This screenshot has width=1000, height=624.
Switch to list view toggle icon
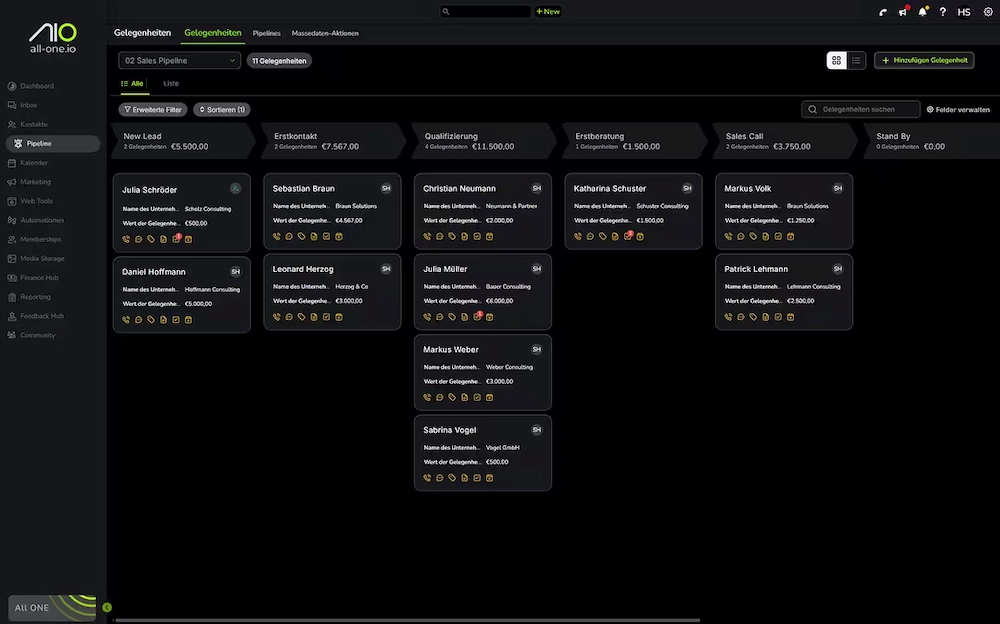click(x=856, y=61)
